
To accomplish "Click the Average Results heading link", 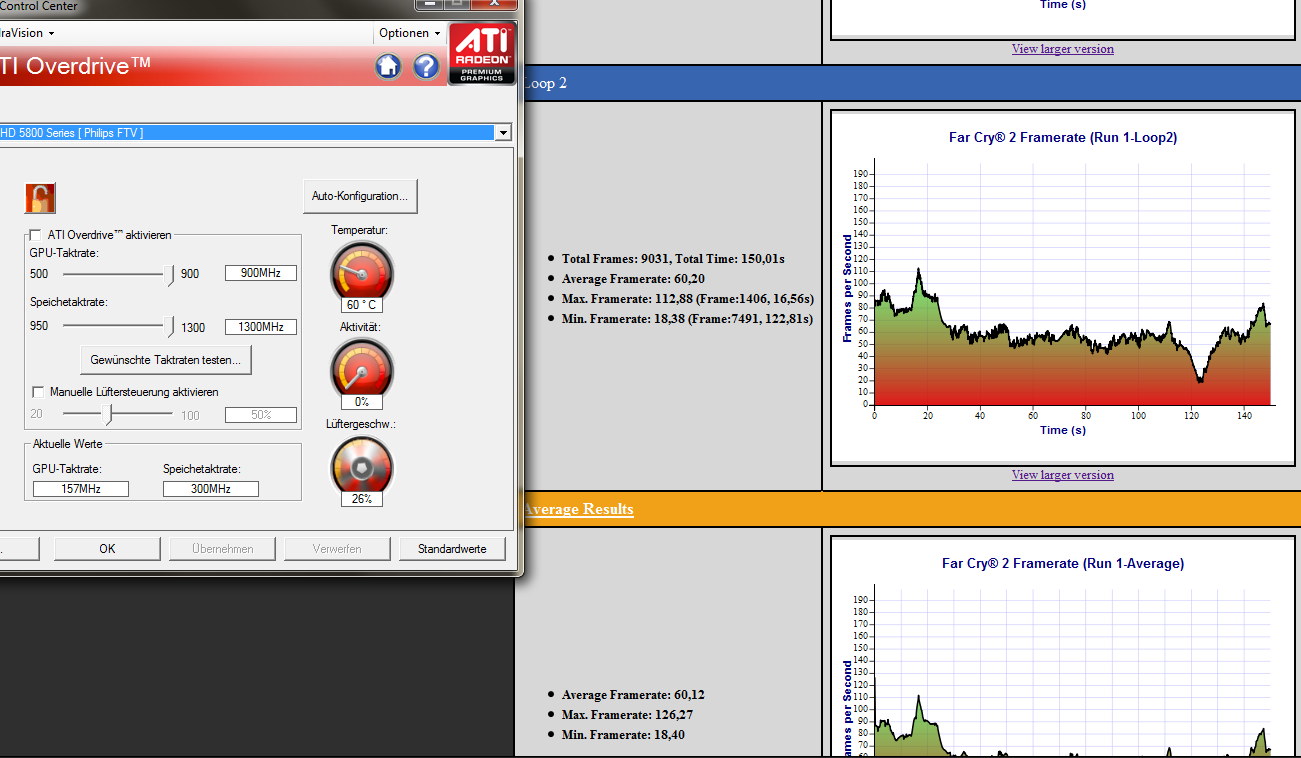I will point(578,509).
